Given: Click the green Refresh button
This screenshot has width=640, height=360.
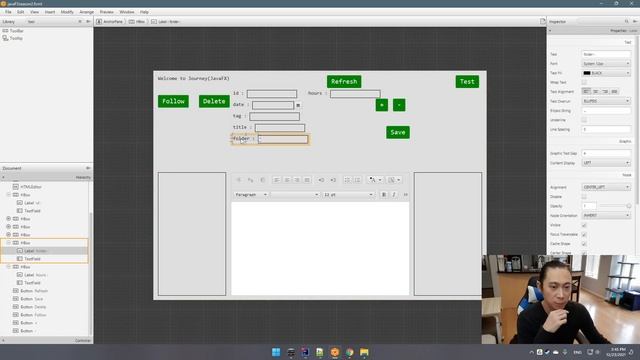Looking at the screenshot, I should pos(344,82).
